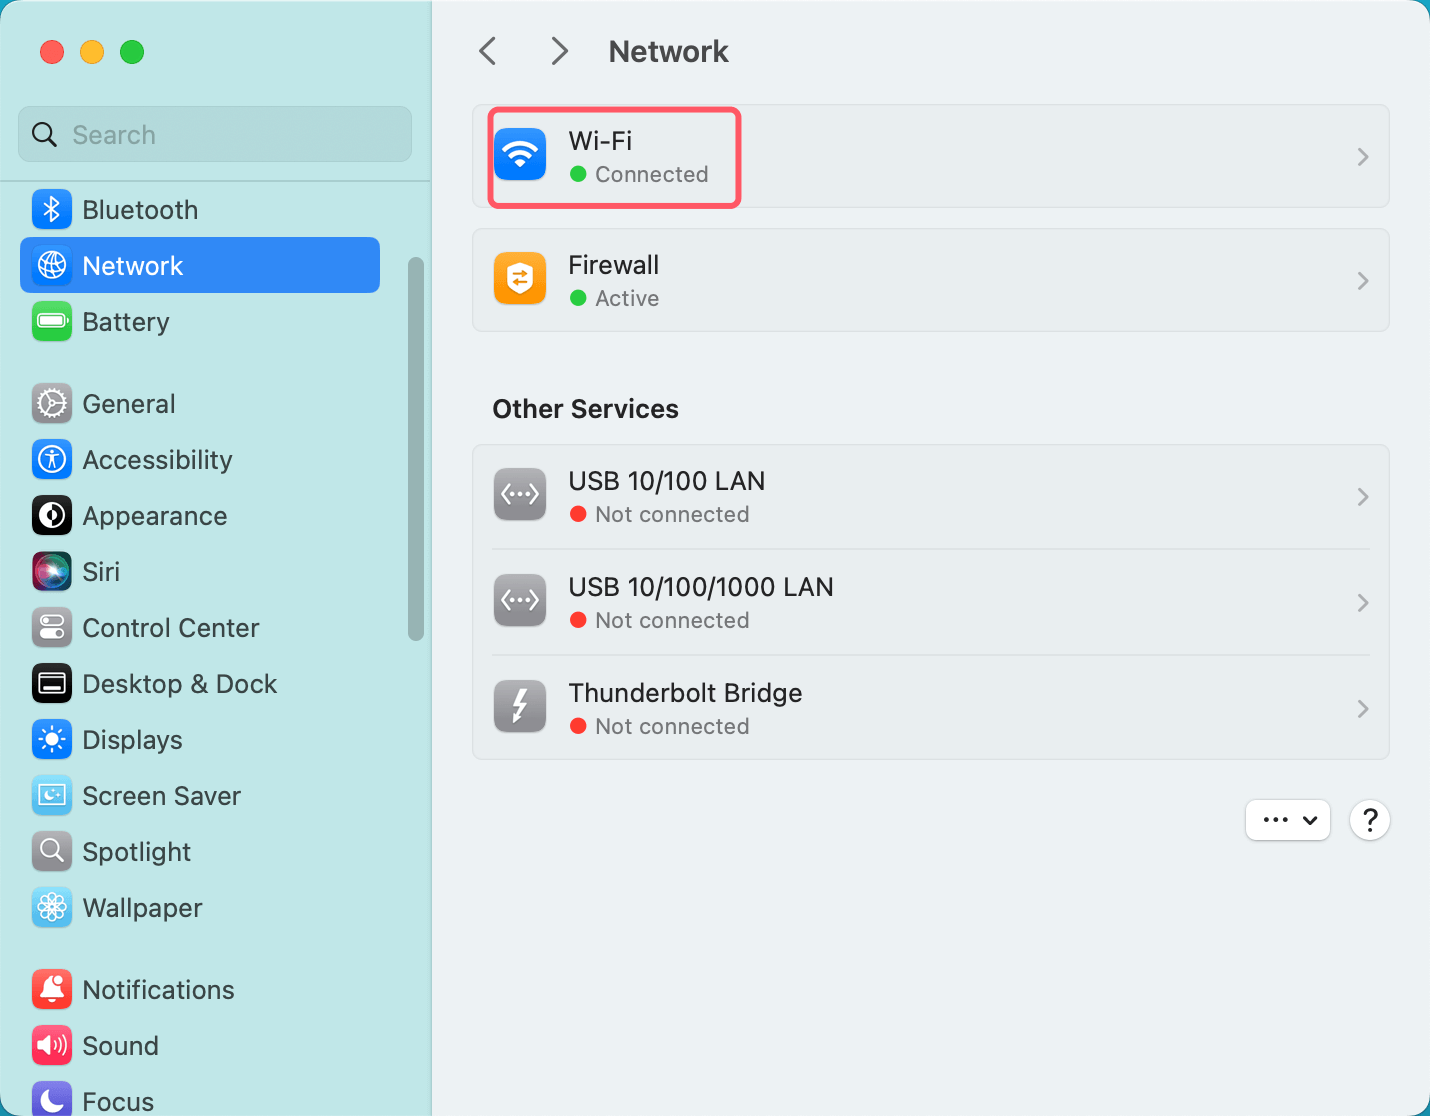
Task: Open the Help question mark button
Action: pos(1369,820)
